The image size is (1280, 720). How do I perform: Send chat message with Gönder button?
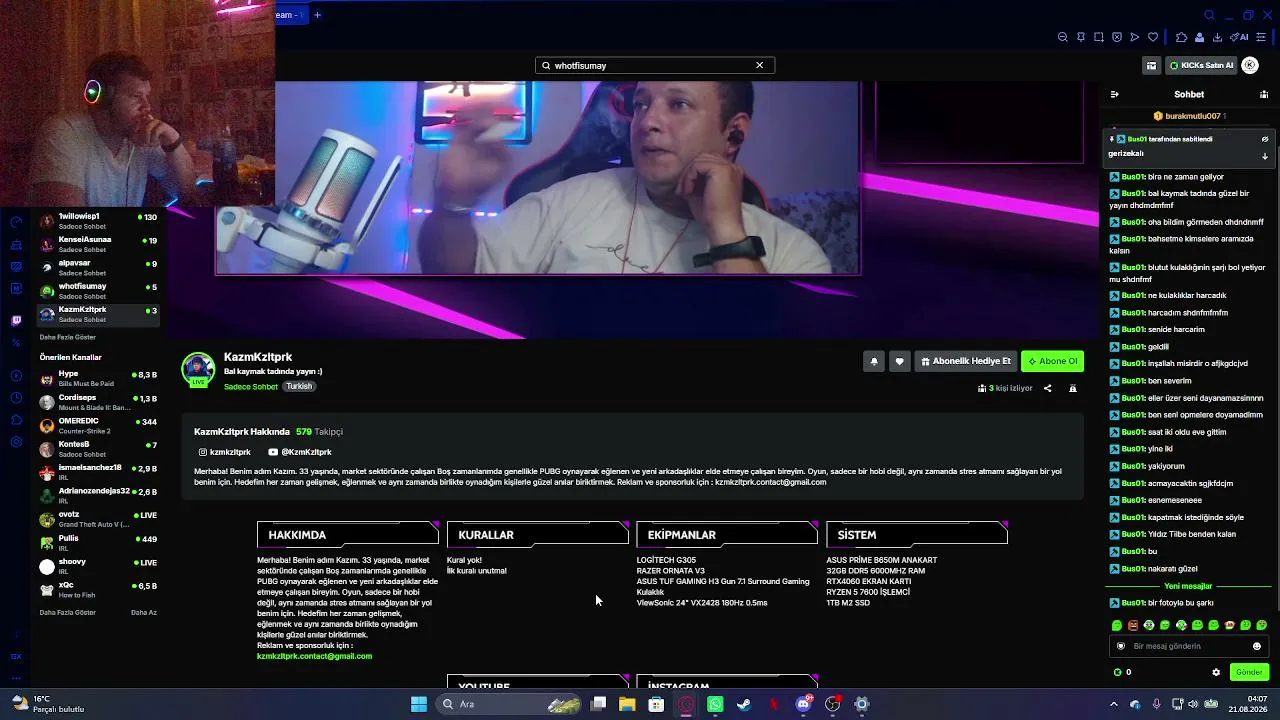(x=1249, y=672)
